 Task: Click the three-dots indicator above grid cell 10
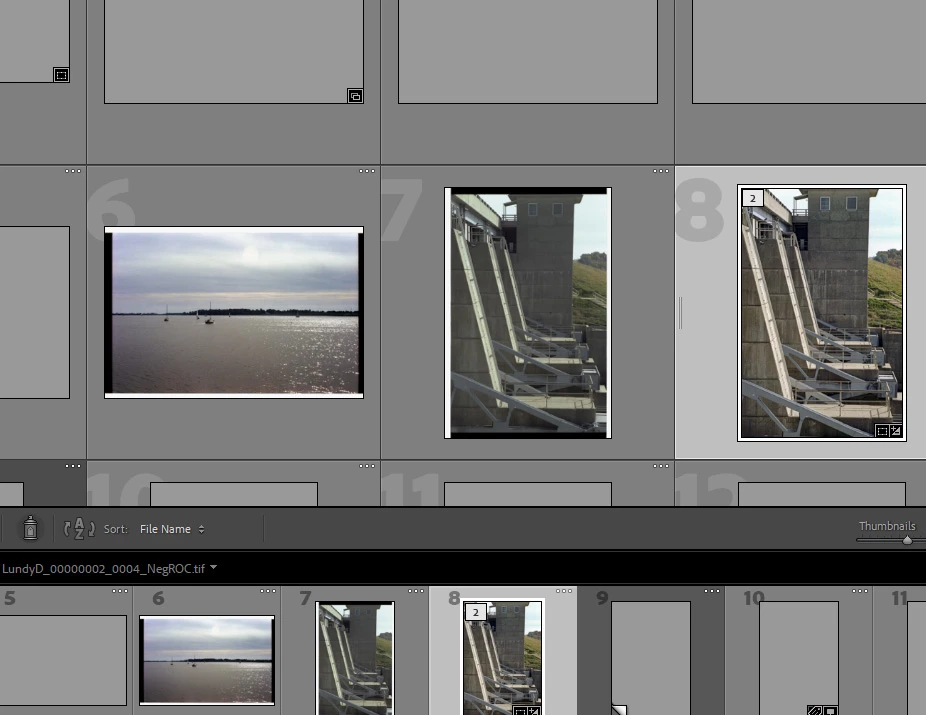click(367, 466)
